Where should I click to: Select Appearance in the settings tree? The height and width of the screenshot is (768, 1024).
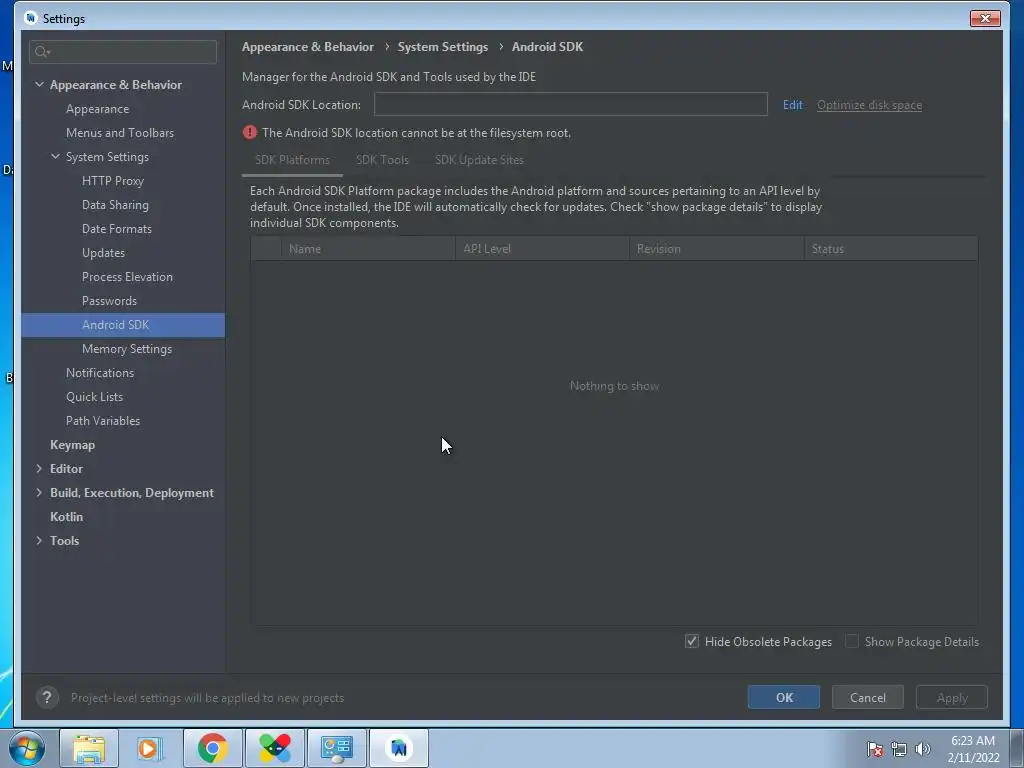97,109
